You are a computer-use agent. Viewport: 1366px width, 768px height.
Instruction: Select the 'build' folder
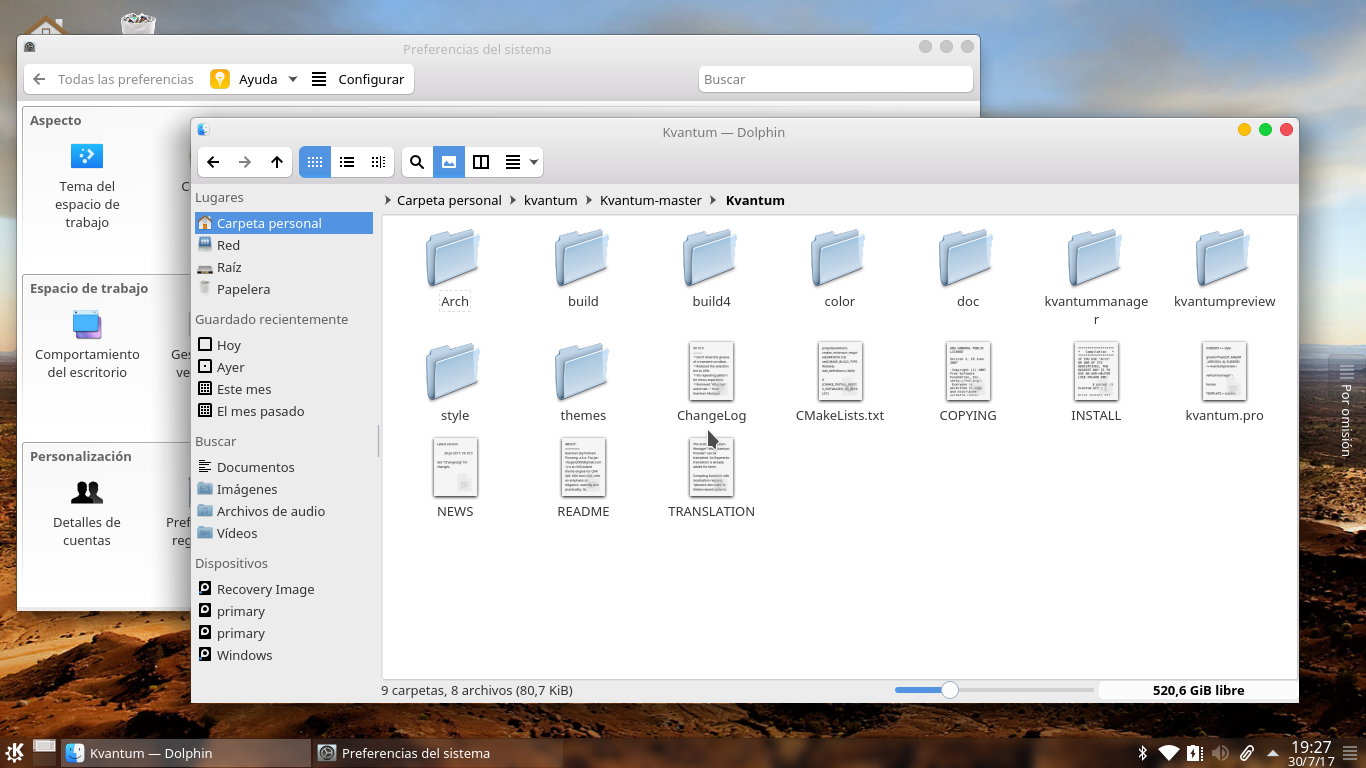tap(583, 268)
